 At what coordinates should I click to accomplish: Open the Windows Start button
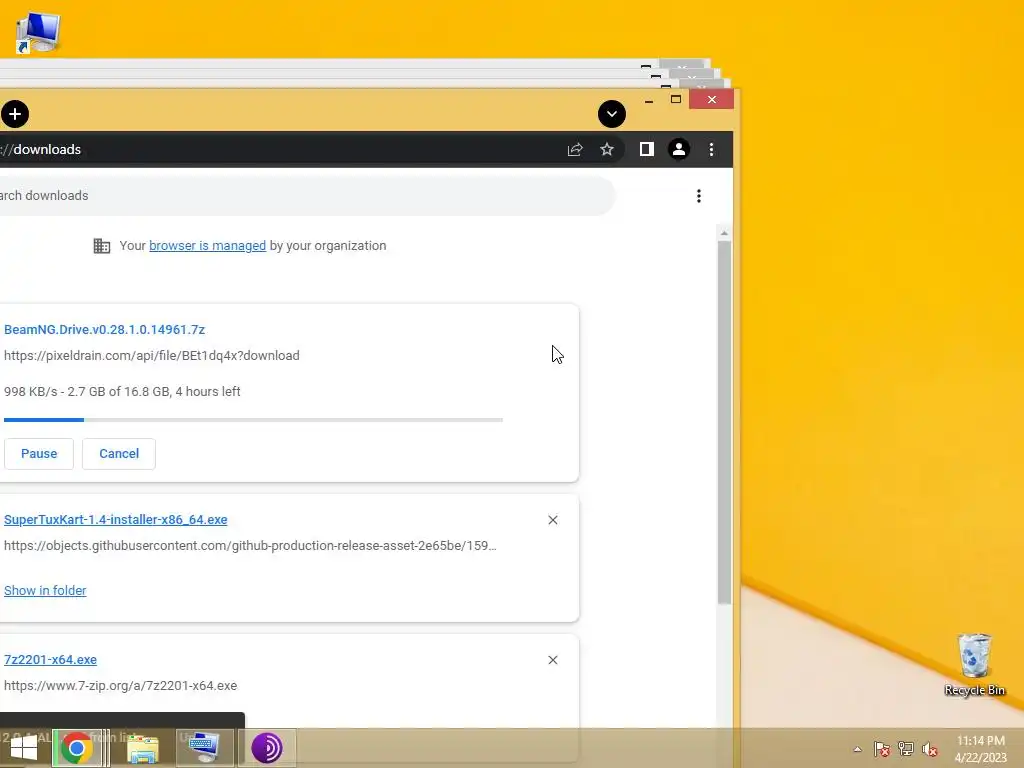click(24, 748)
